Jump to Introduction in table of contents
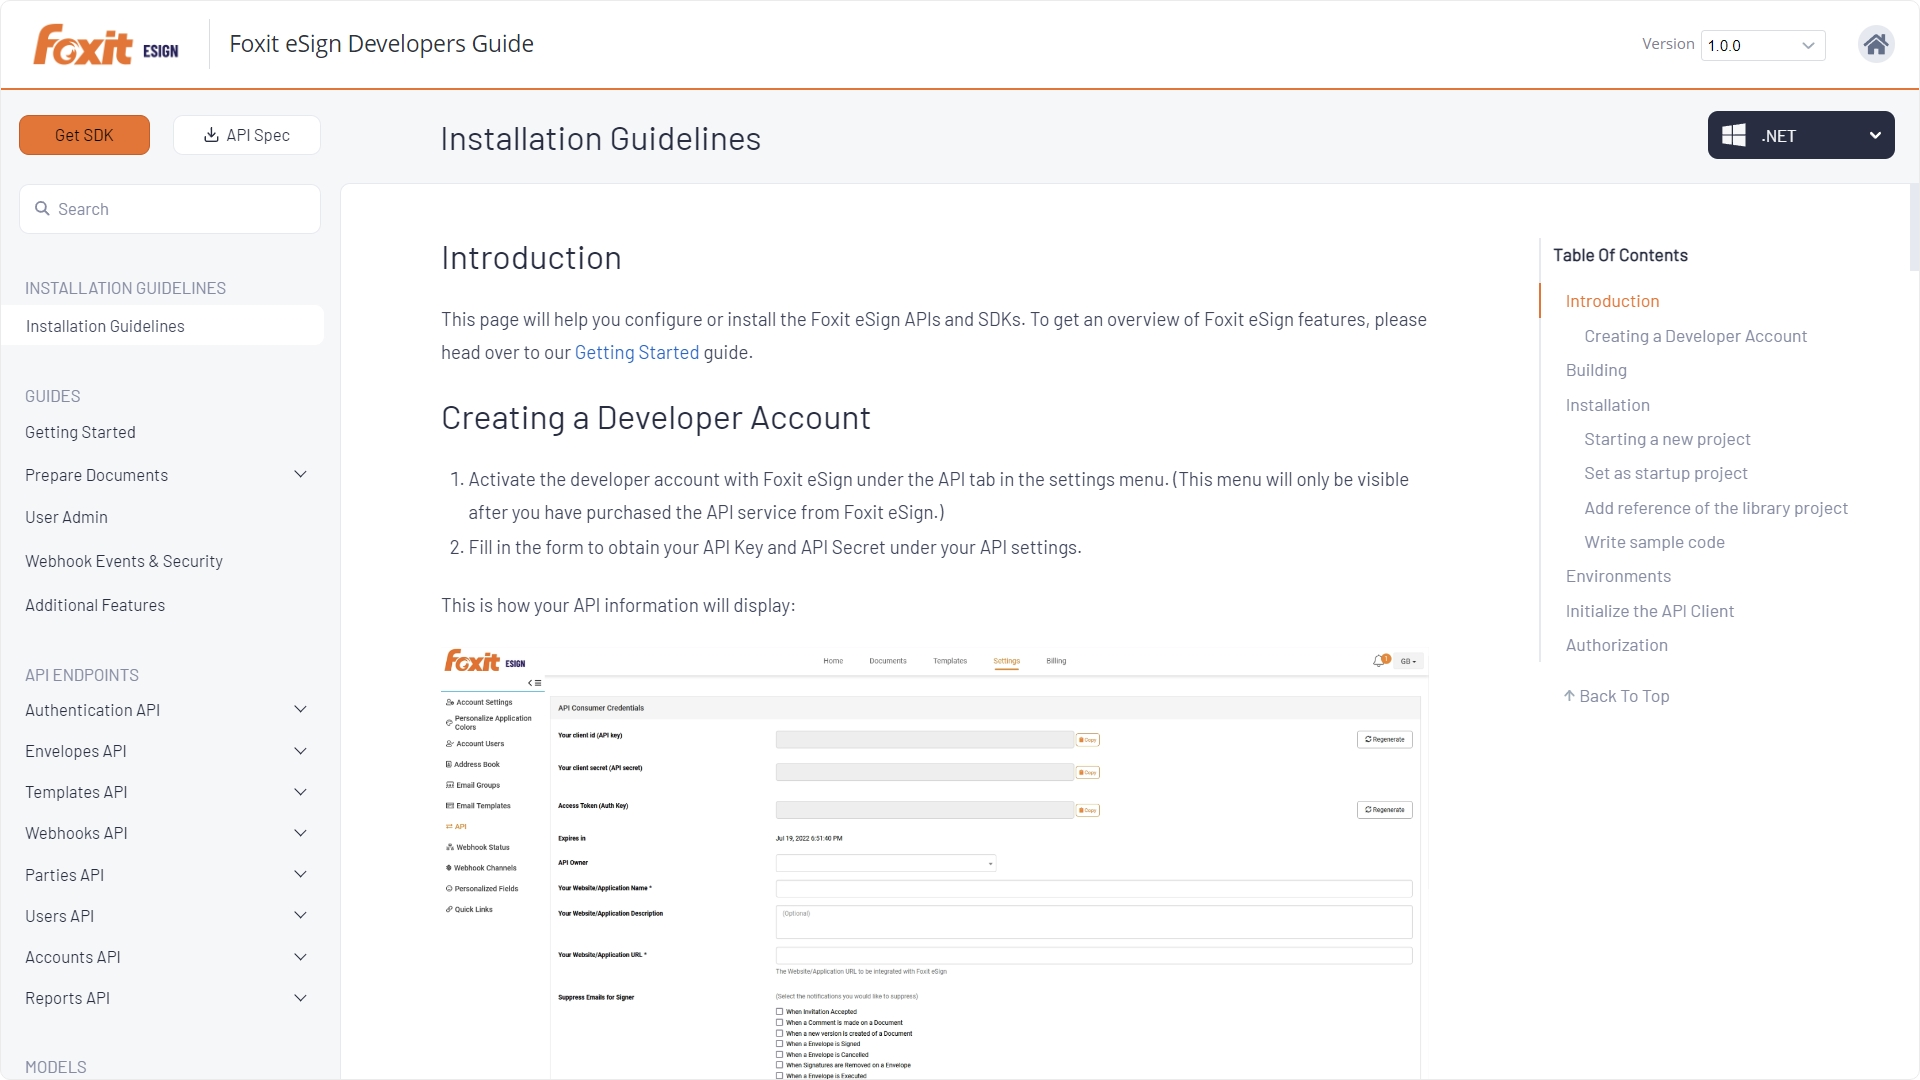This screenshot has width=1920, height=1080. point(1612,301)
